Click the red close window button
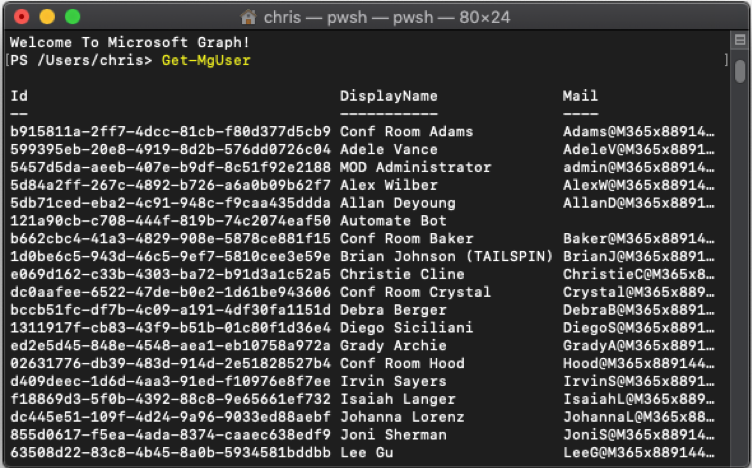Screen dimensions: 752x468 pos(22,17)
